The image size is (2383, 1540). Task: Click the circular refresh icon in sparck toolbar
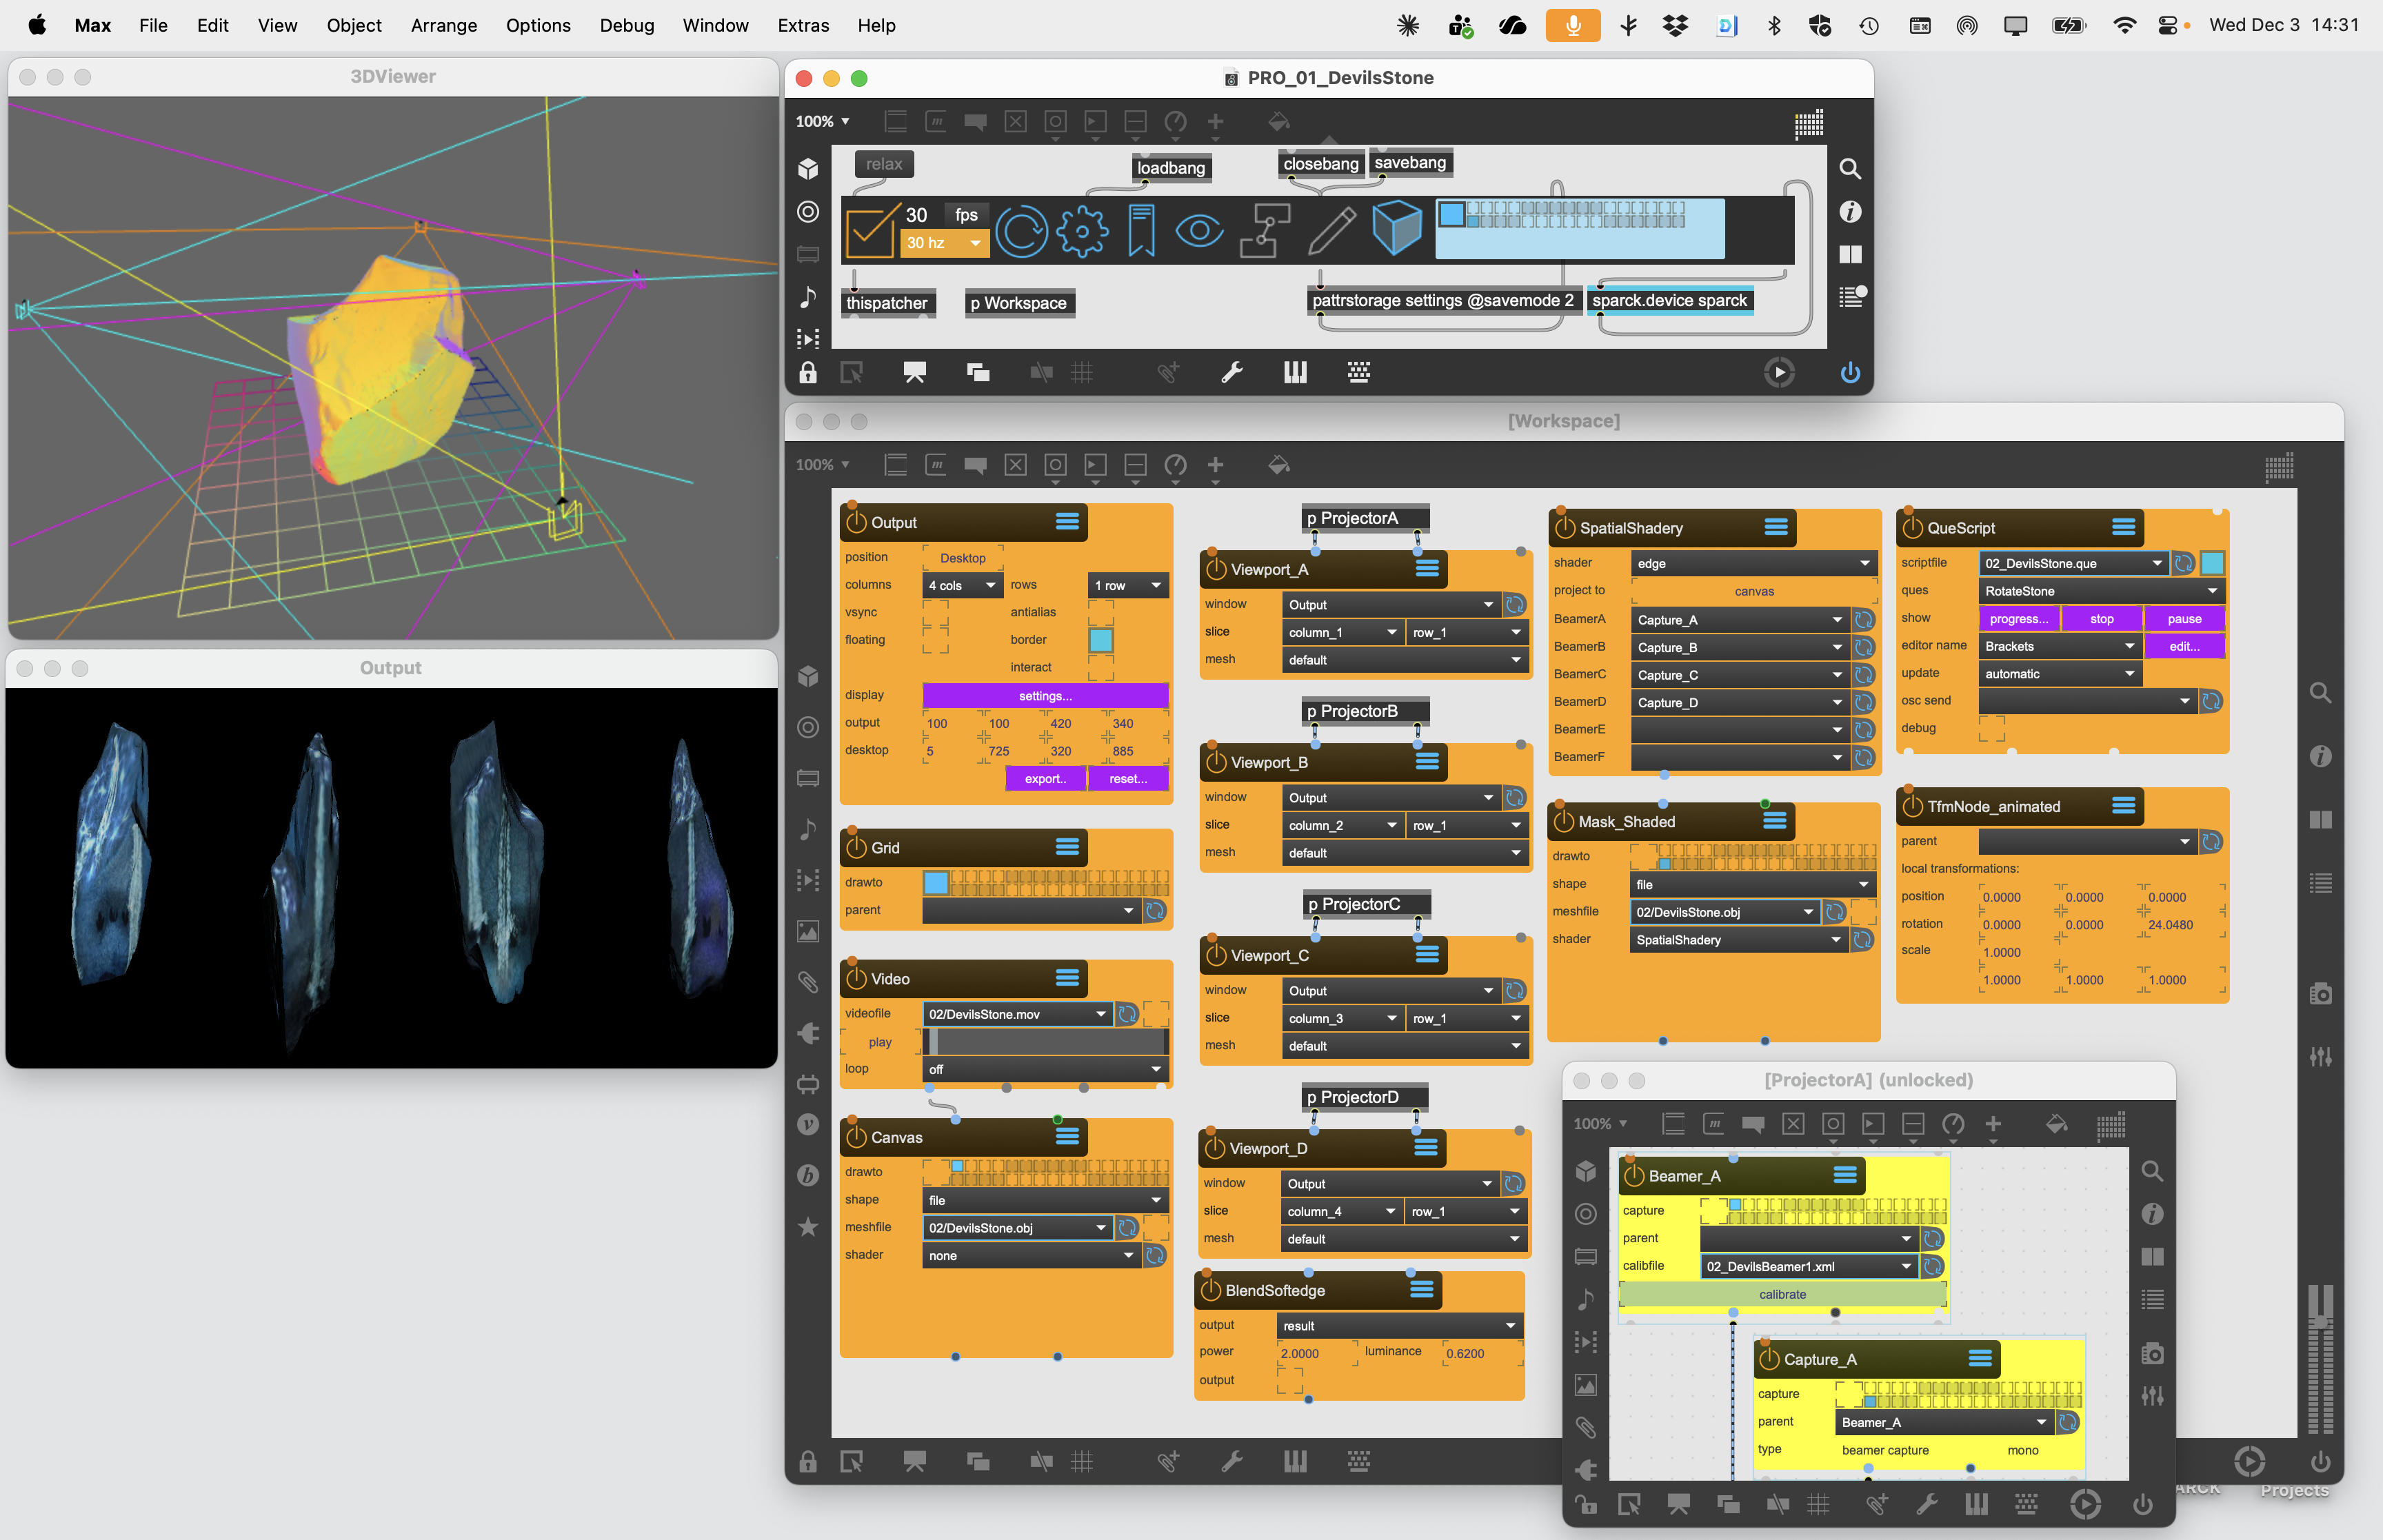coord(1021,231)
